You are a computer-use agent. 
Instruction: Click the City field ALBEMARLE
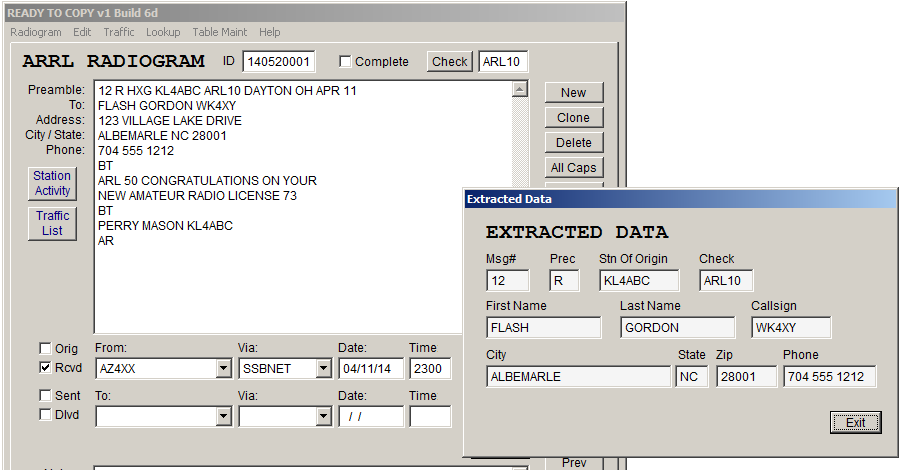coord(578,377)
